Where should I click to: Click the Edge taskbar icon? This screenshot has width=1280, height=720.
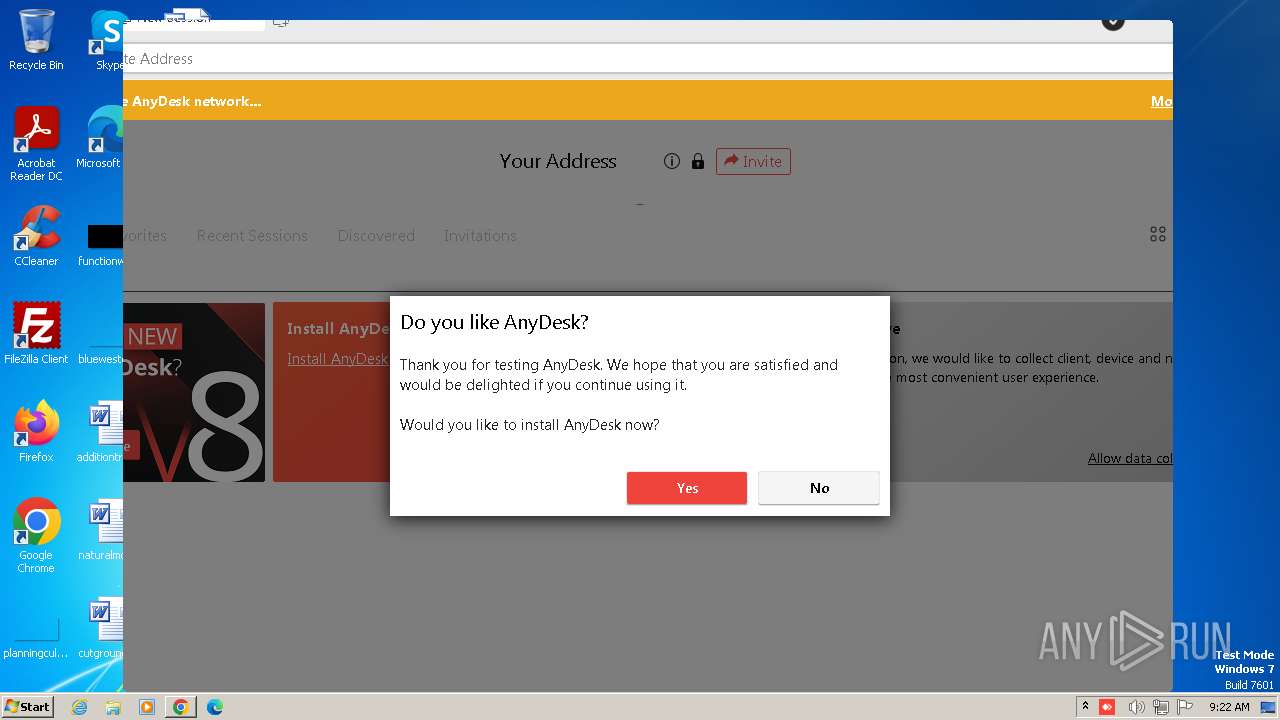click(214, 707)
